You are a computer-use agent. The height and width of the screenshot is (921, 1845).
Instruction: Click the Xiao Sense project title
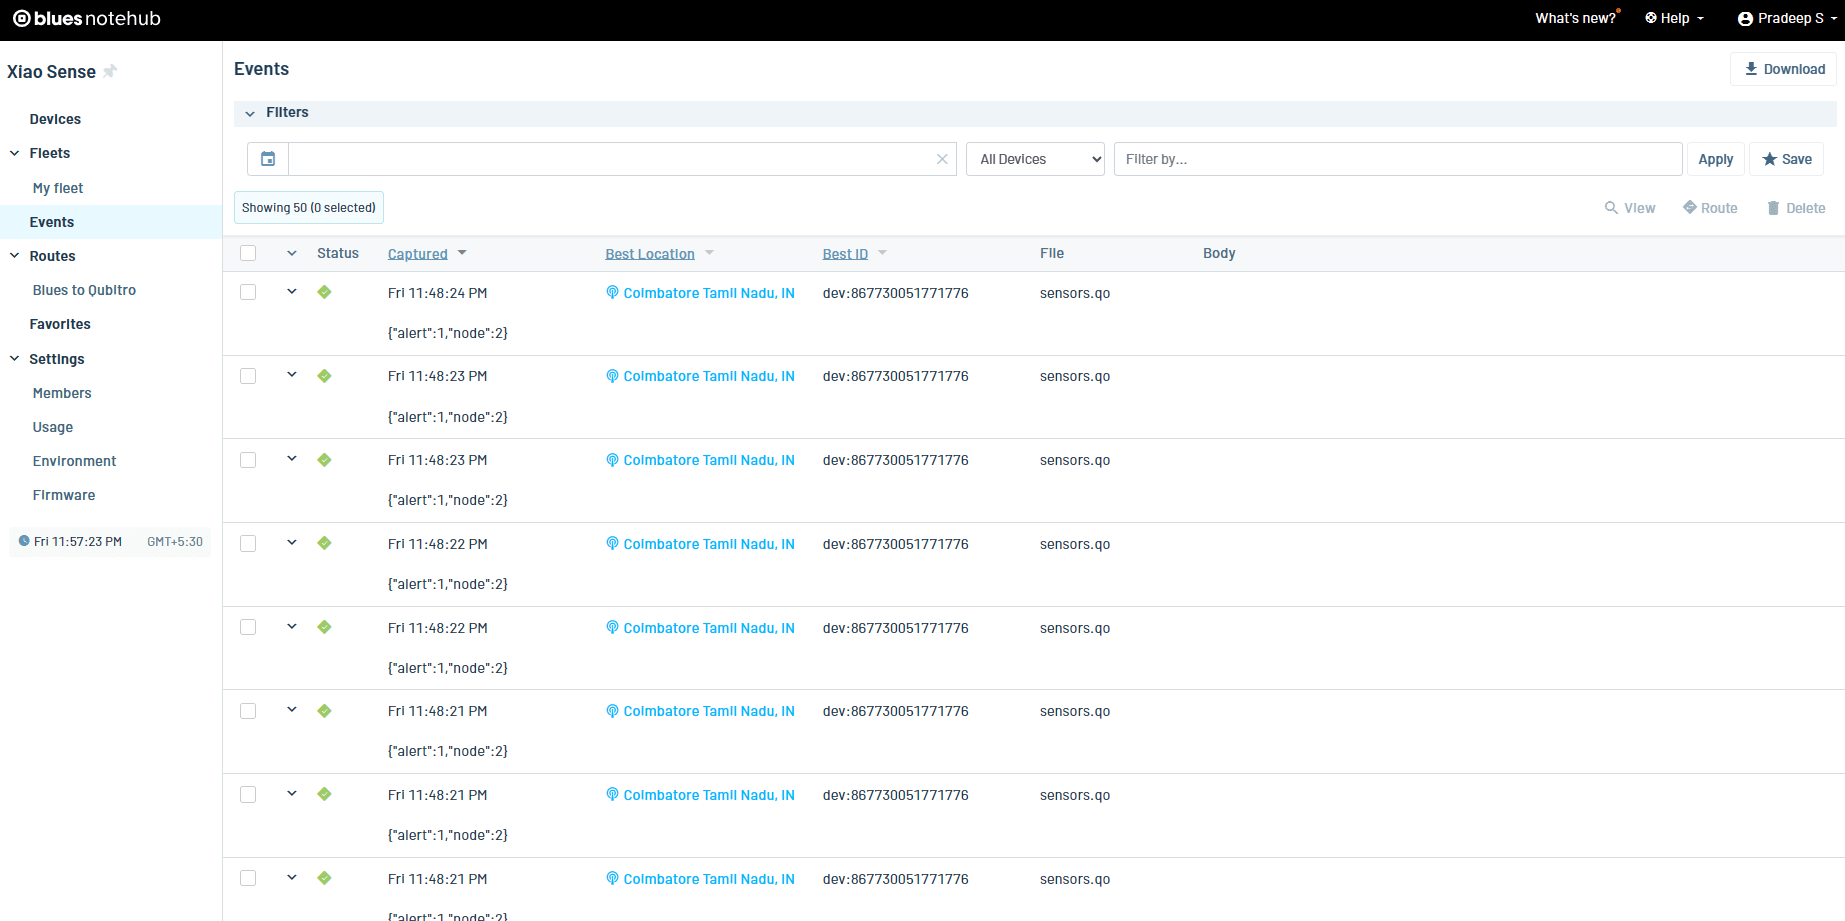(x=51, y=72)
